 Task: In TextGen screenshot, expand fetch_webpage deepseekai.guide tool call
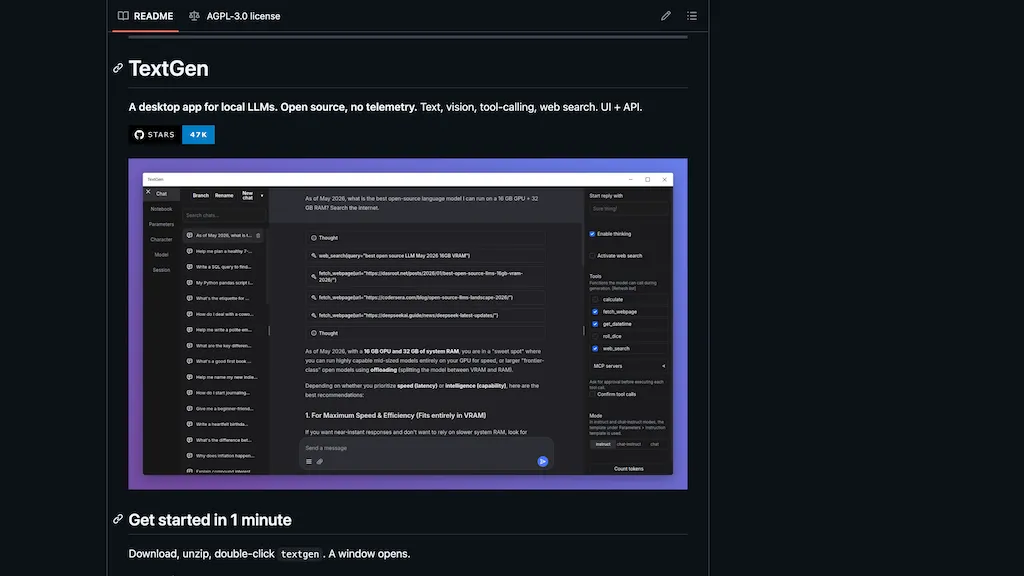[x=426, y=315]
